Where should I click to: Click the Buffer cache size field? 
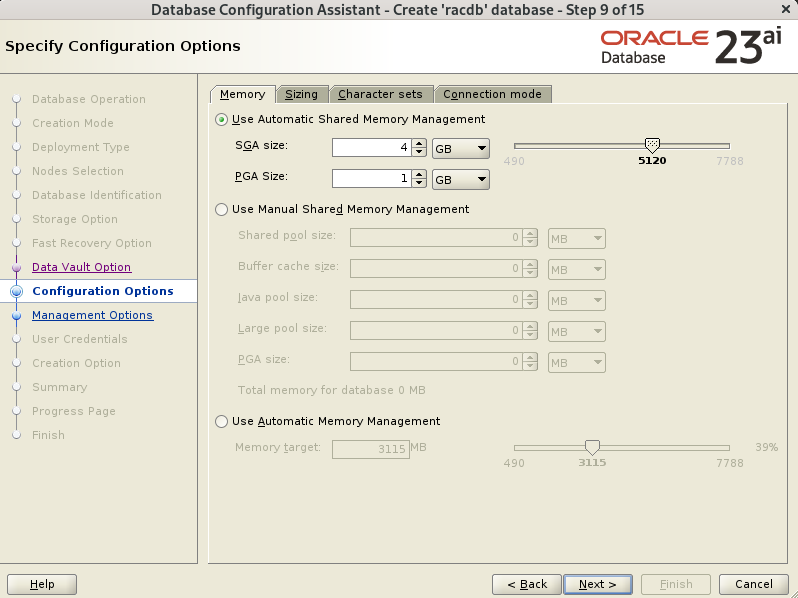[436, 269]
